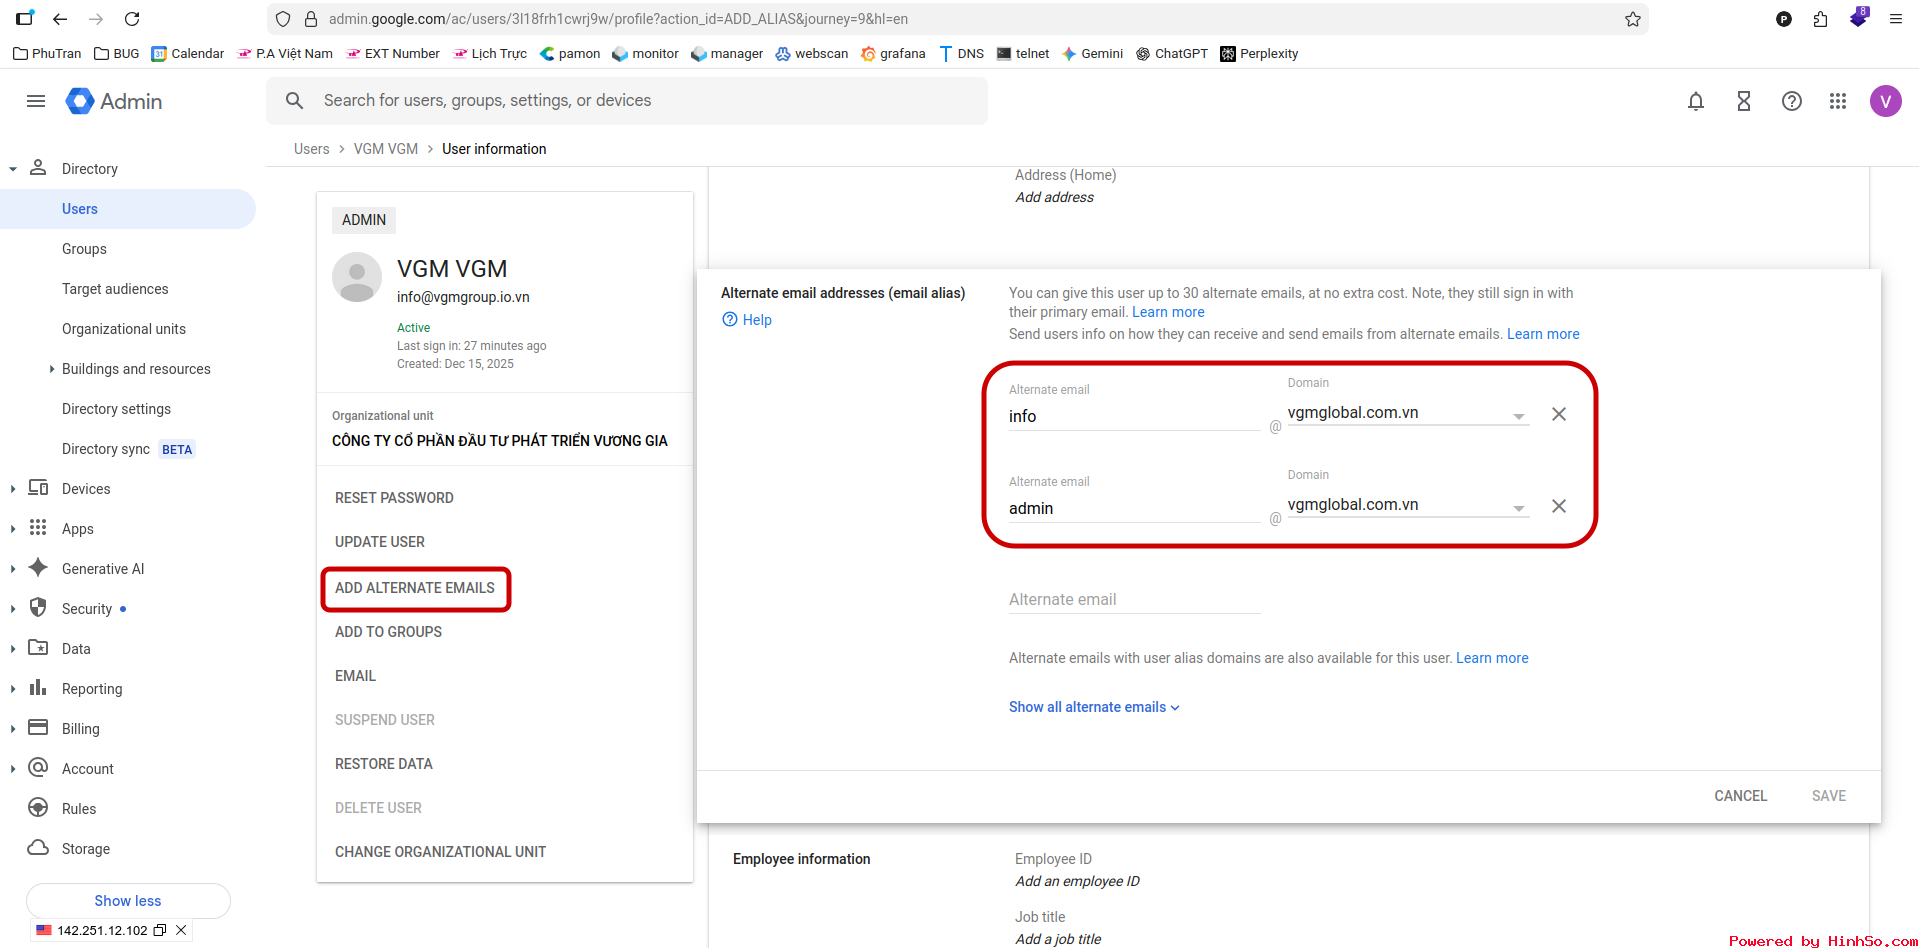Open the Domain dropdown next to admin alias

(x=1518, y=507)
